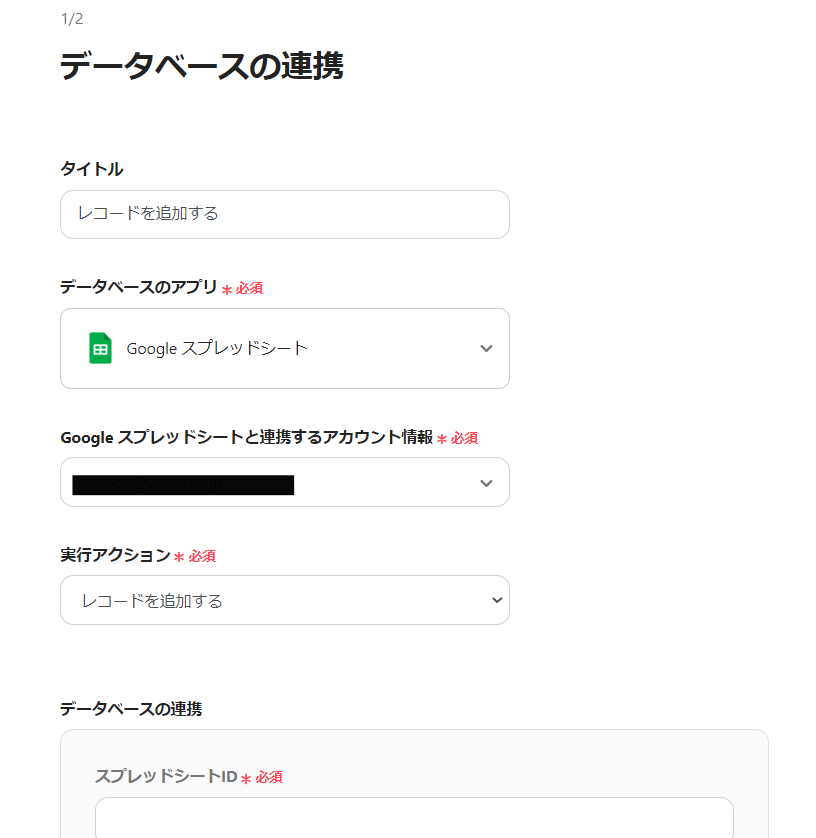Click the lower データベースの連携 section heading
Image resolution: width=816 pixels, height=838 pixels.
[131, 709]
